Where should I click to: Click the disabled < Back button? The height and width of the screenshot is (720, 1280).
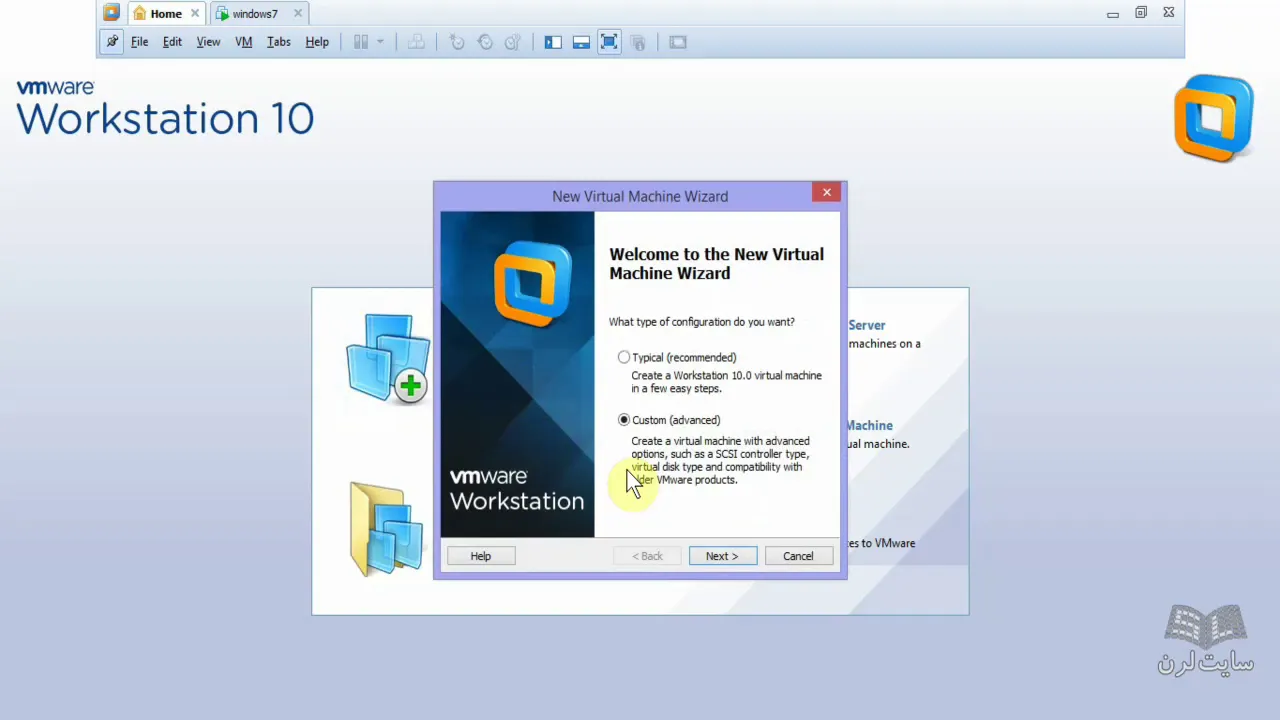[x=647, y=556]
